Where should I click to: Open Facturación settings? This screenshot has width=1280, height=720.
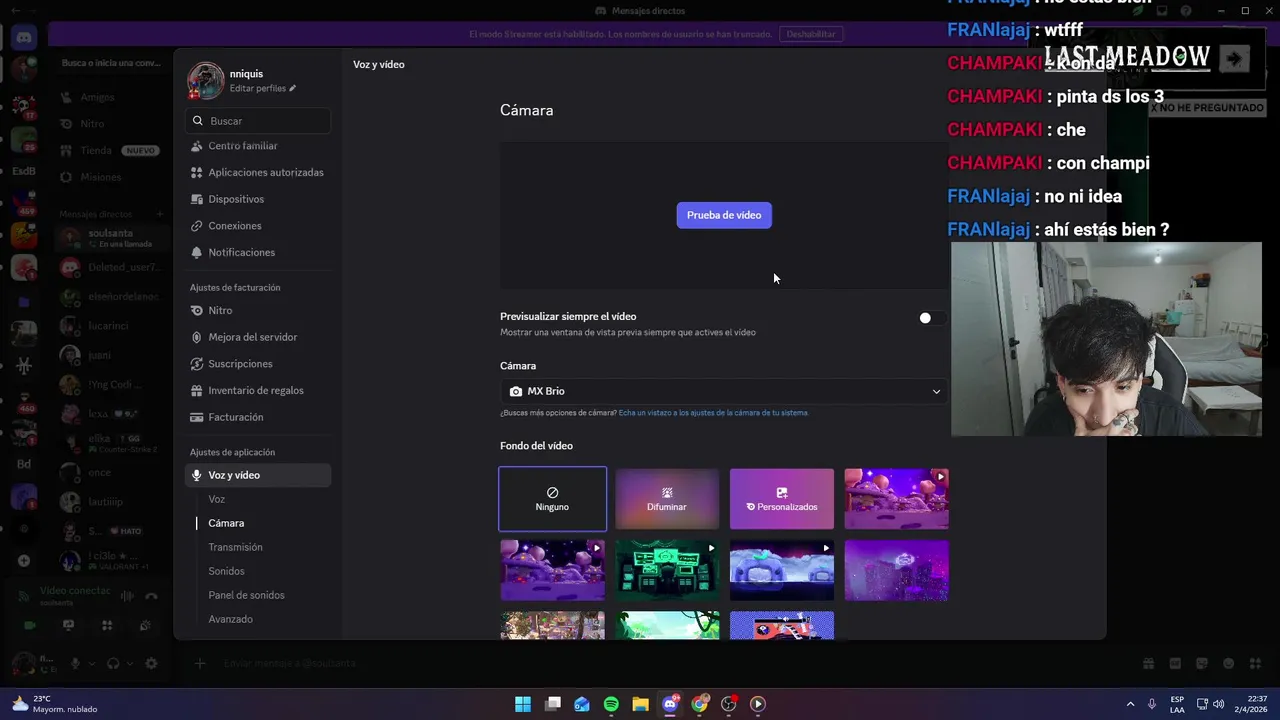coord(258,417)
